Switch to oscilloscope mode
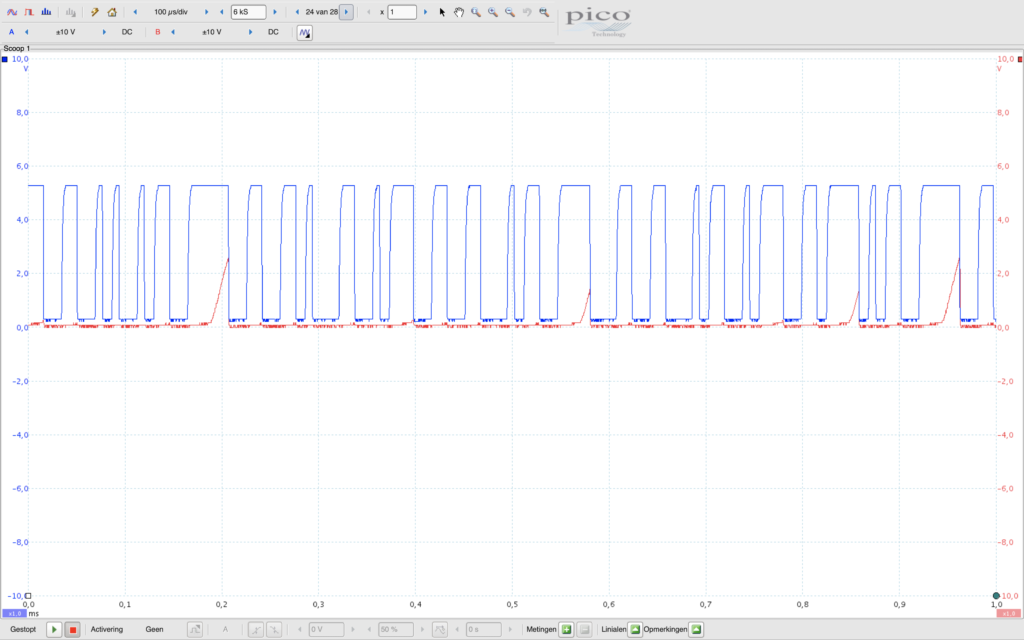This screenshot has width=1024, height=640. [x=12, y=12]
